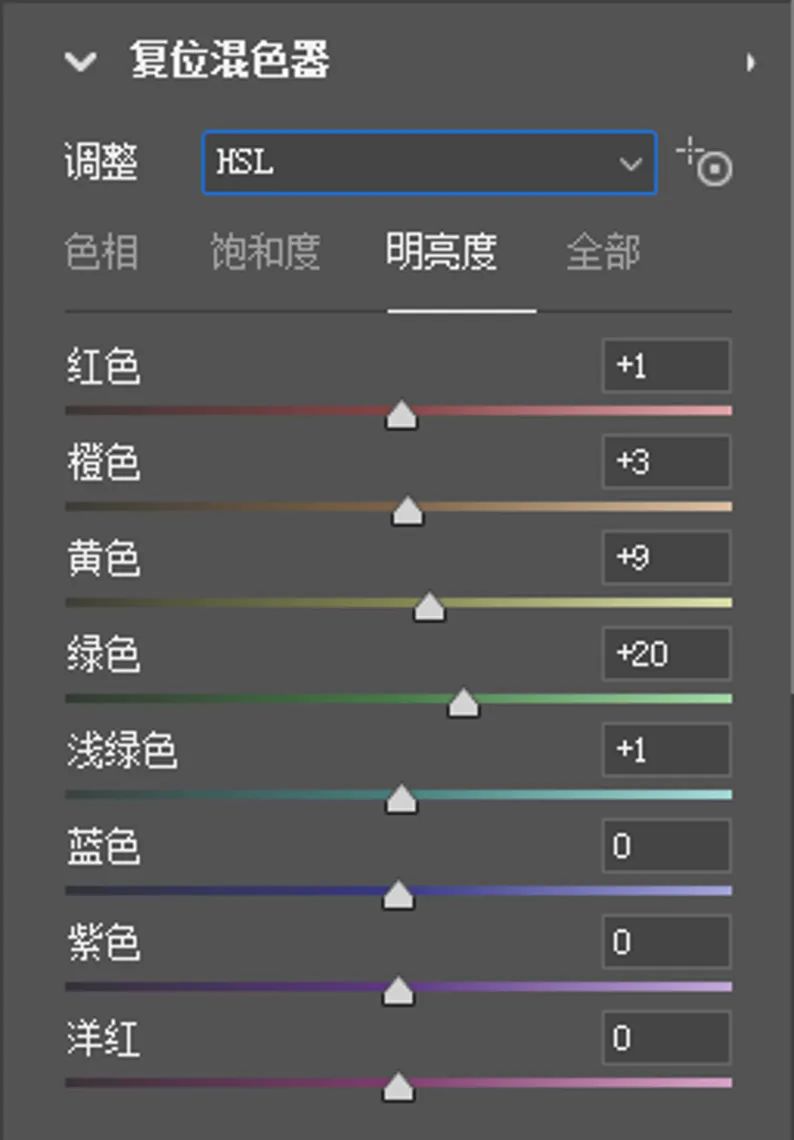This screenshot has height=1140, width=794.
Task: Select the 明亮度 tab
Action: coord(442,252)
